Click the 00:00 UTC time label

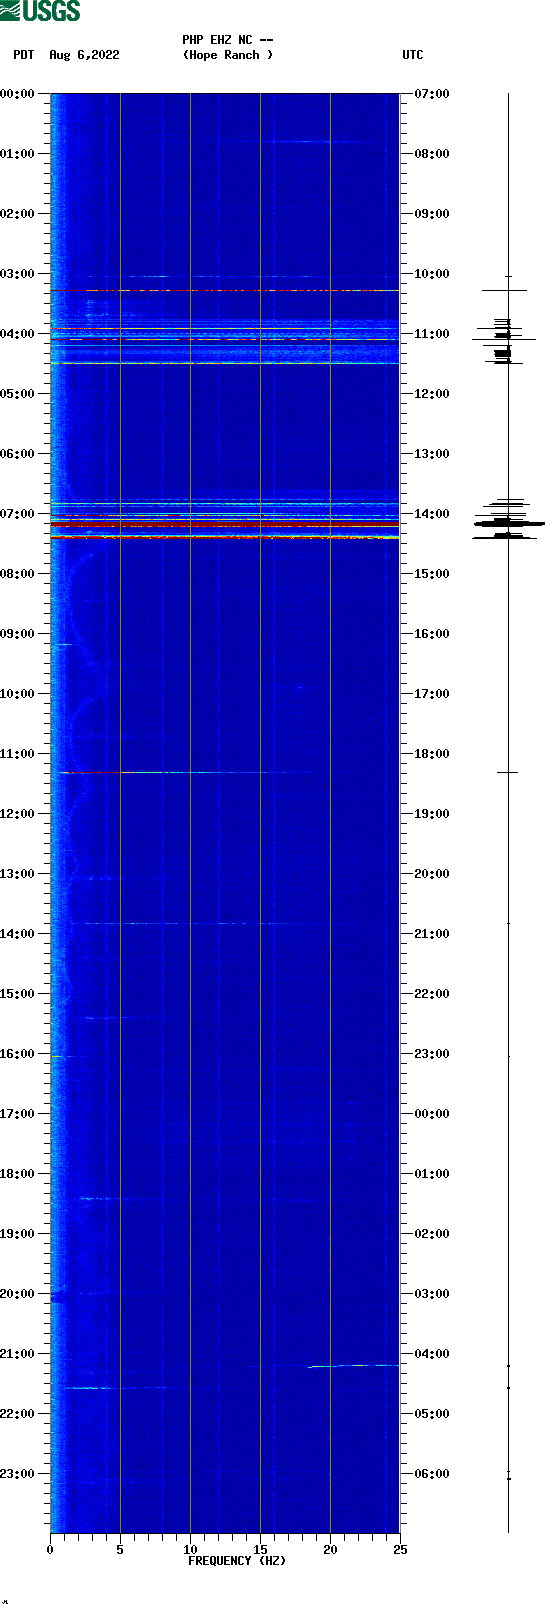[x=432, y=1113]
